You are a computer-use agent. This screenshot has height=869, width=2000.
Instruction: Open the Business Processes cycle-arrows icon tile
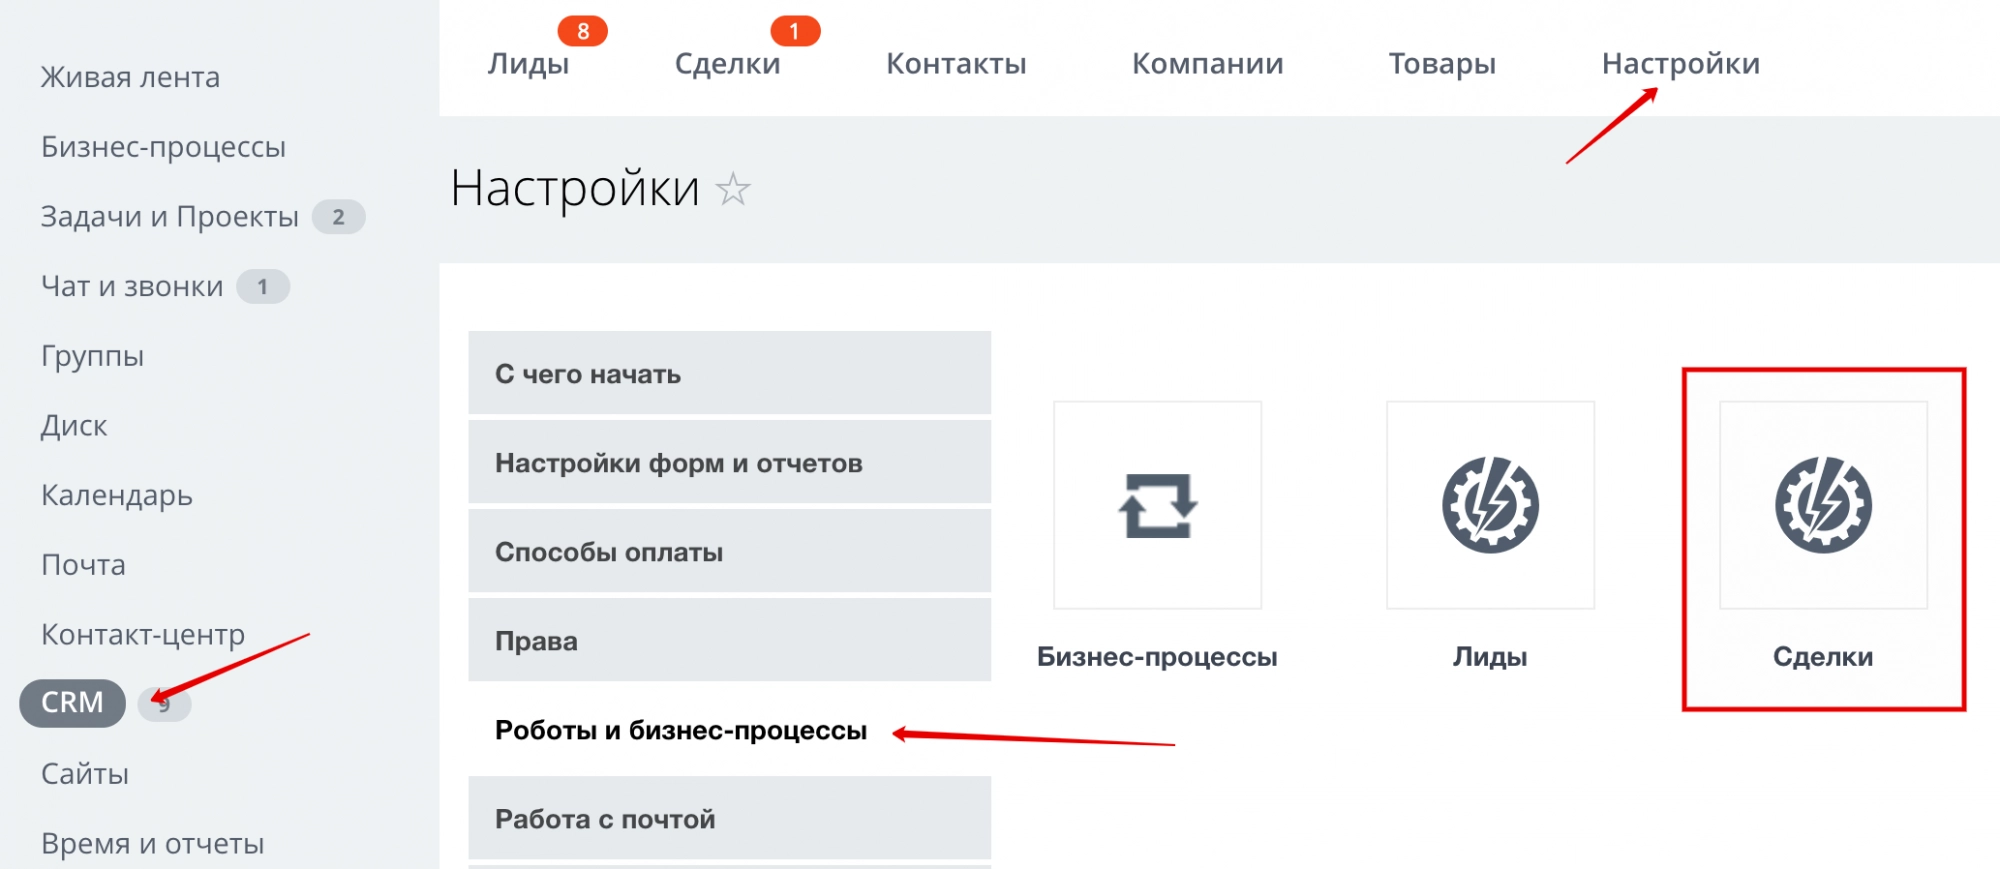point(1157,505)
